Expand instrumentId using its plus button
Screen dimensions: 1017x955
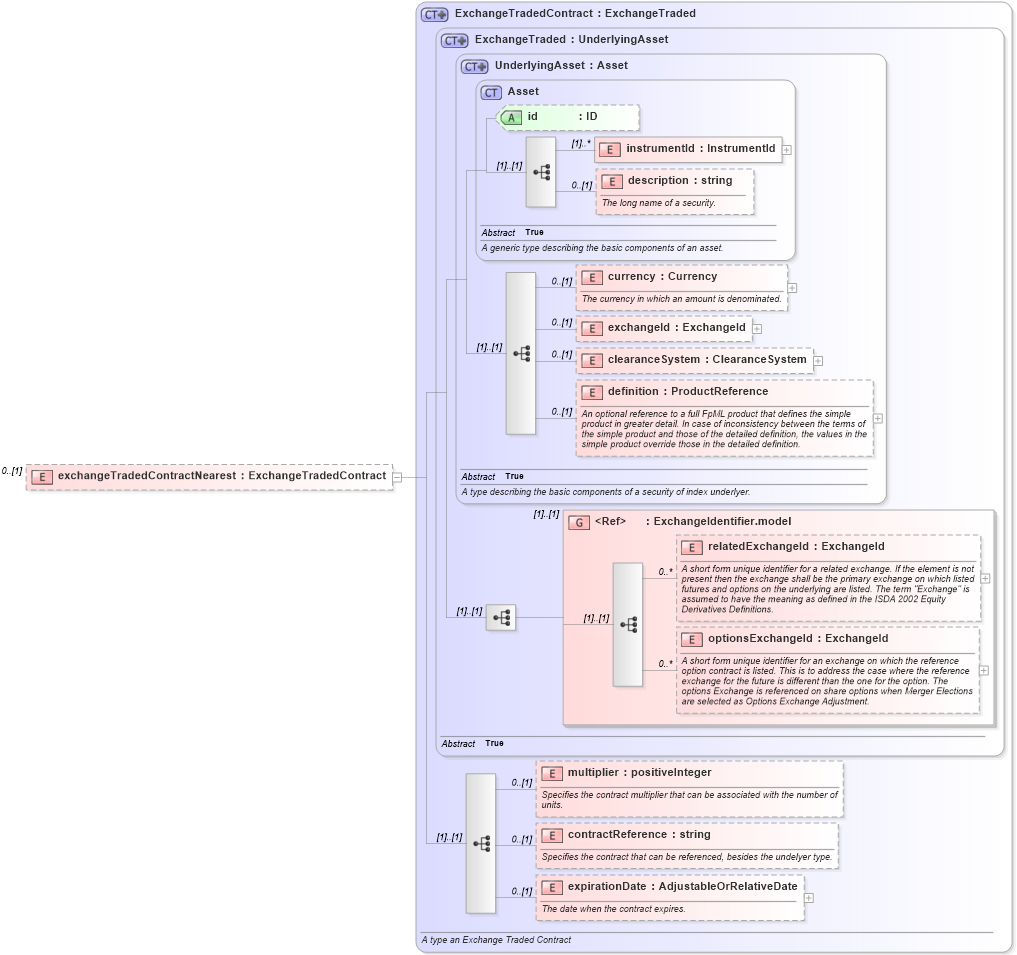point(788,149)
